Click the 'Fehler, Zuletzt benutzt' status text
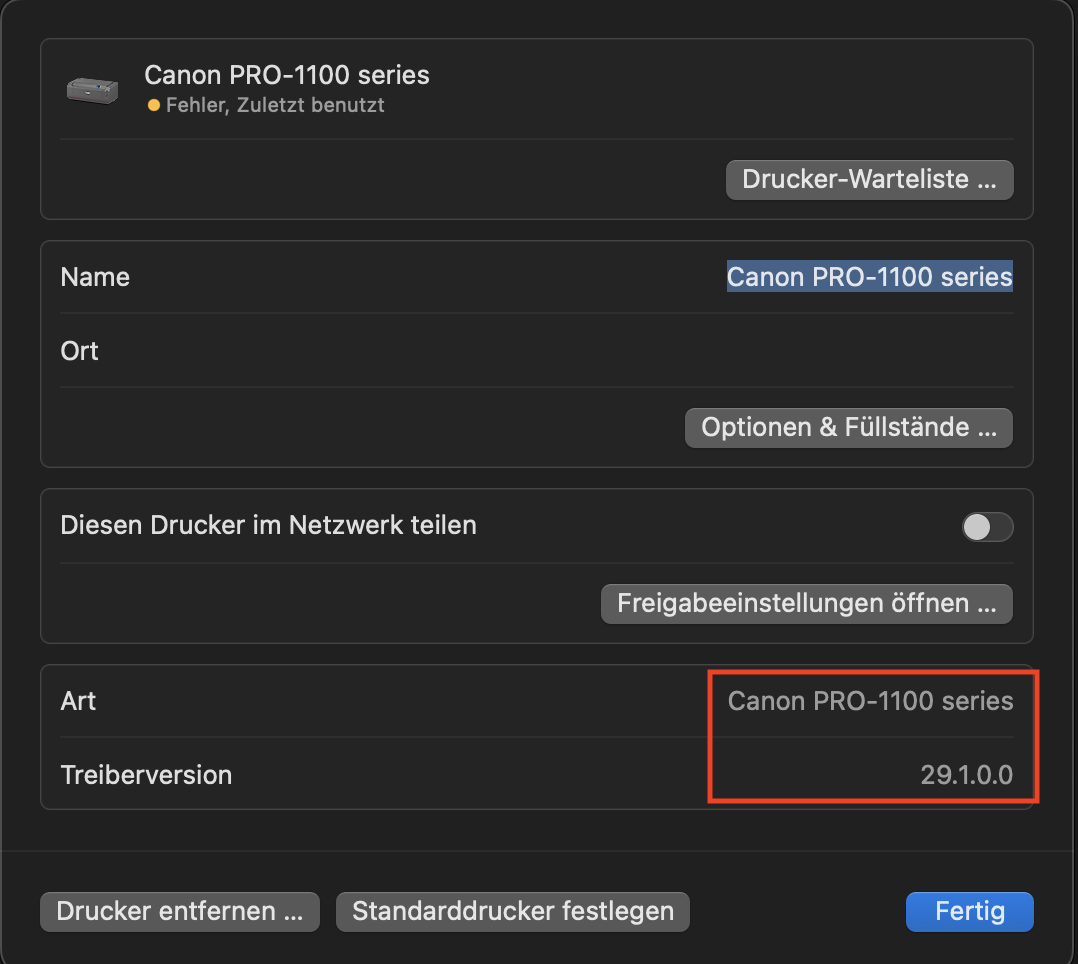Image resolution: width=1078 pixels, height=964 pixels. coord(275,105)
